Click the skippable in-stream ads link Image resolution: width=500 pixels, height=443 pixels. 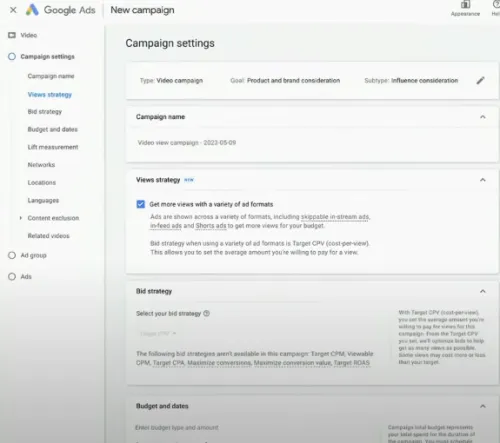pos(335,217)
